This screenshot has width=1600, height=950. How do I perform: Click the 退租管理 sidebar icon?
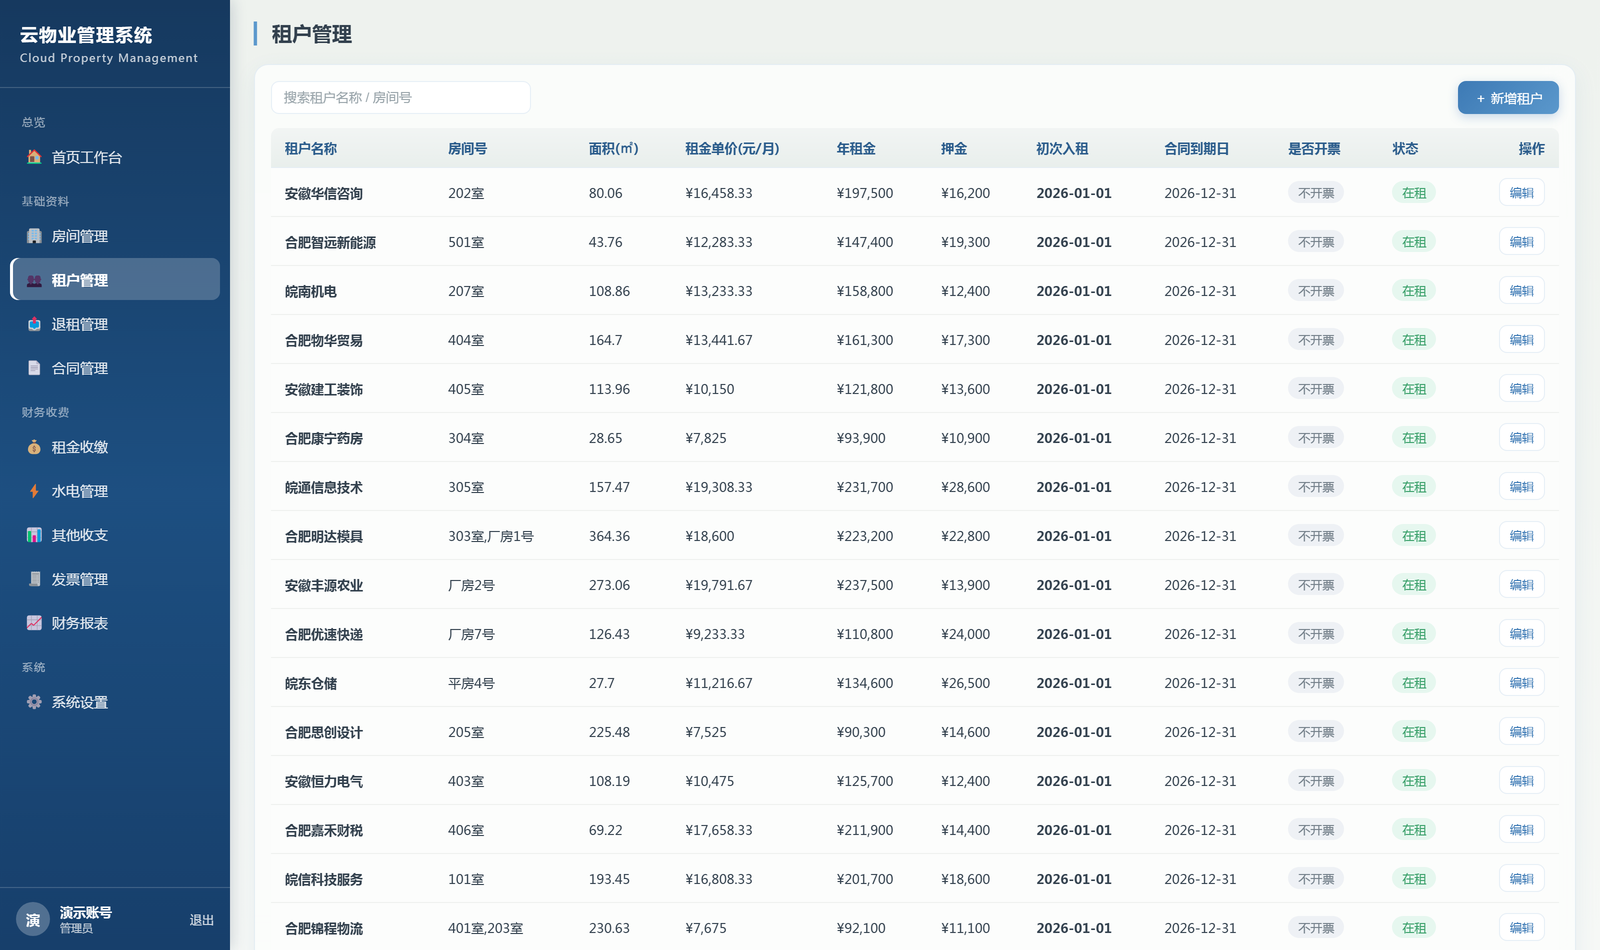point(34,324)
